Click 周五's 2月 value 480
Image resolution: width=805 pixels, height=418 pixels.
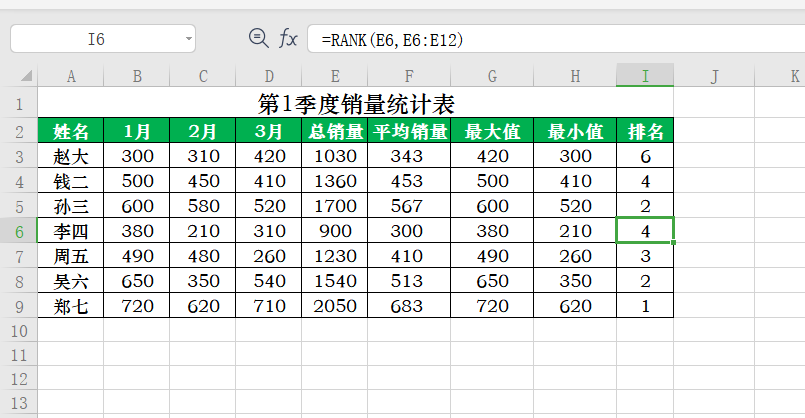point(203,256)
